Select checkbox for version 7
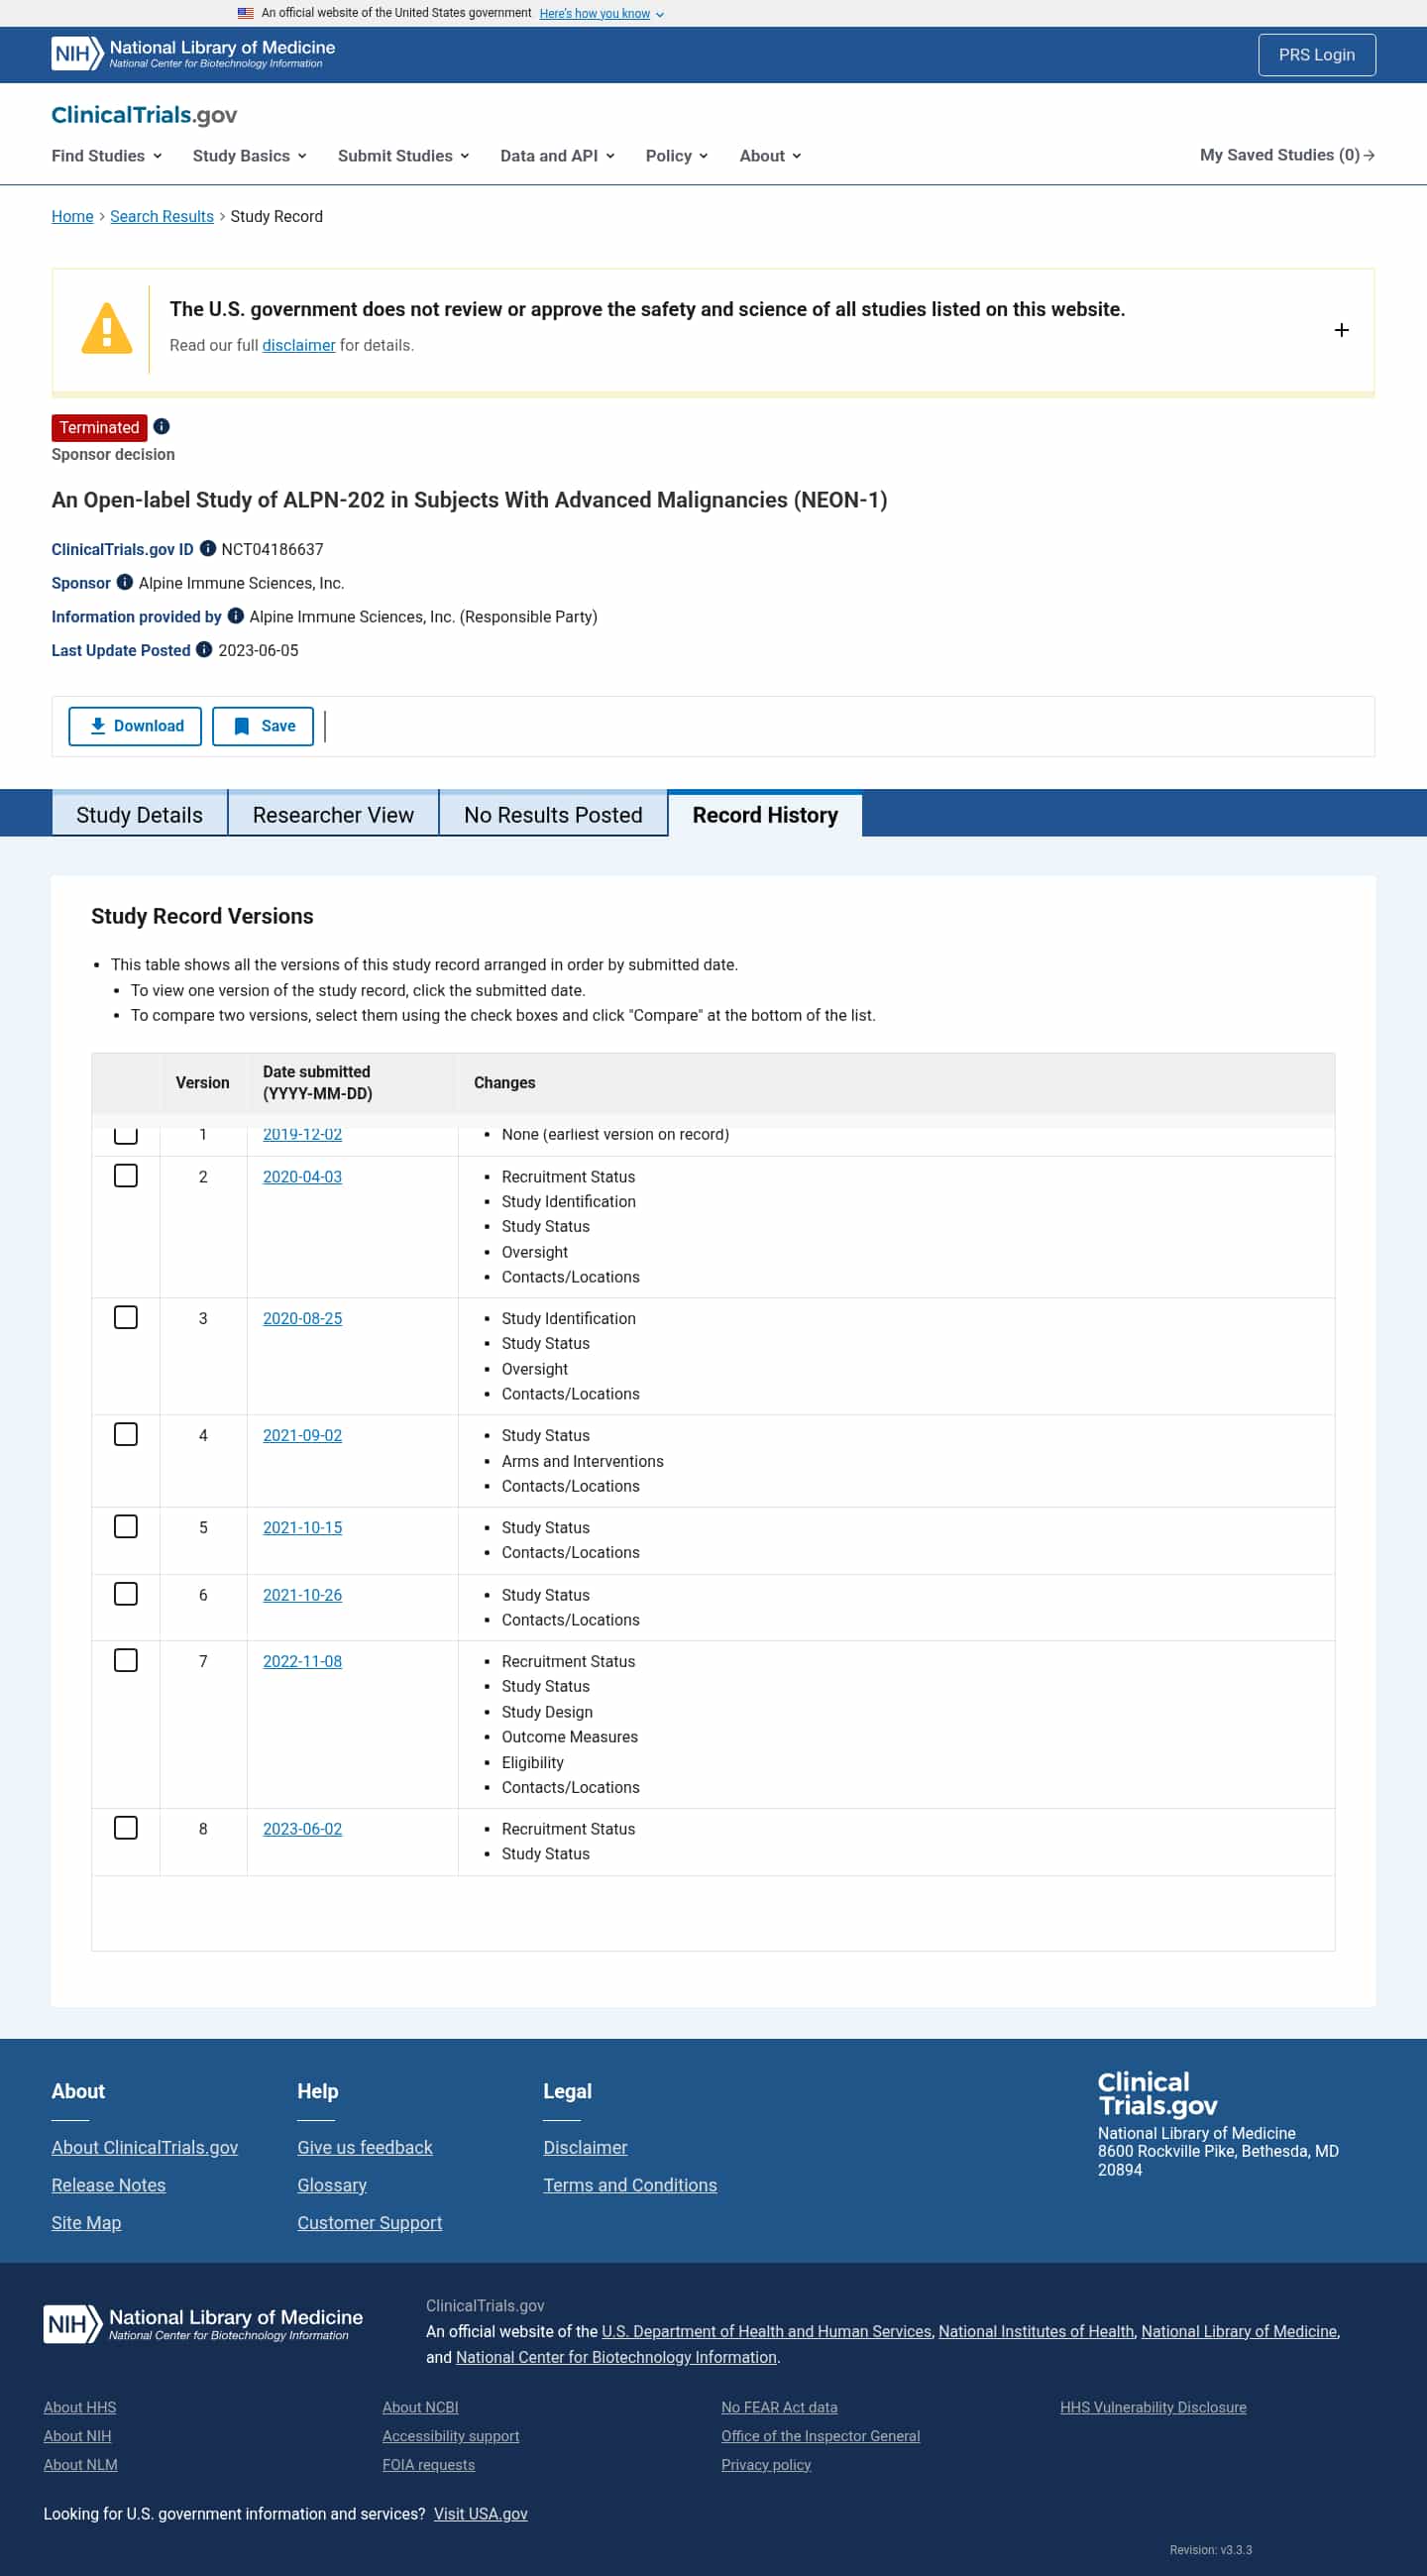Viewport: 1427px width, 2576px height. [x=126, y=1661]
